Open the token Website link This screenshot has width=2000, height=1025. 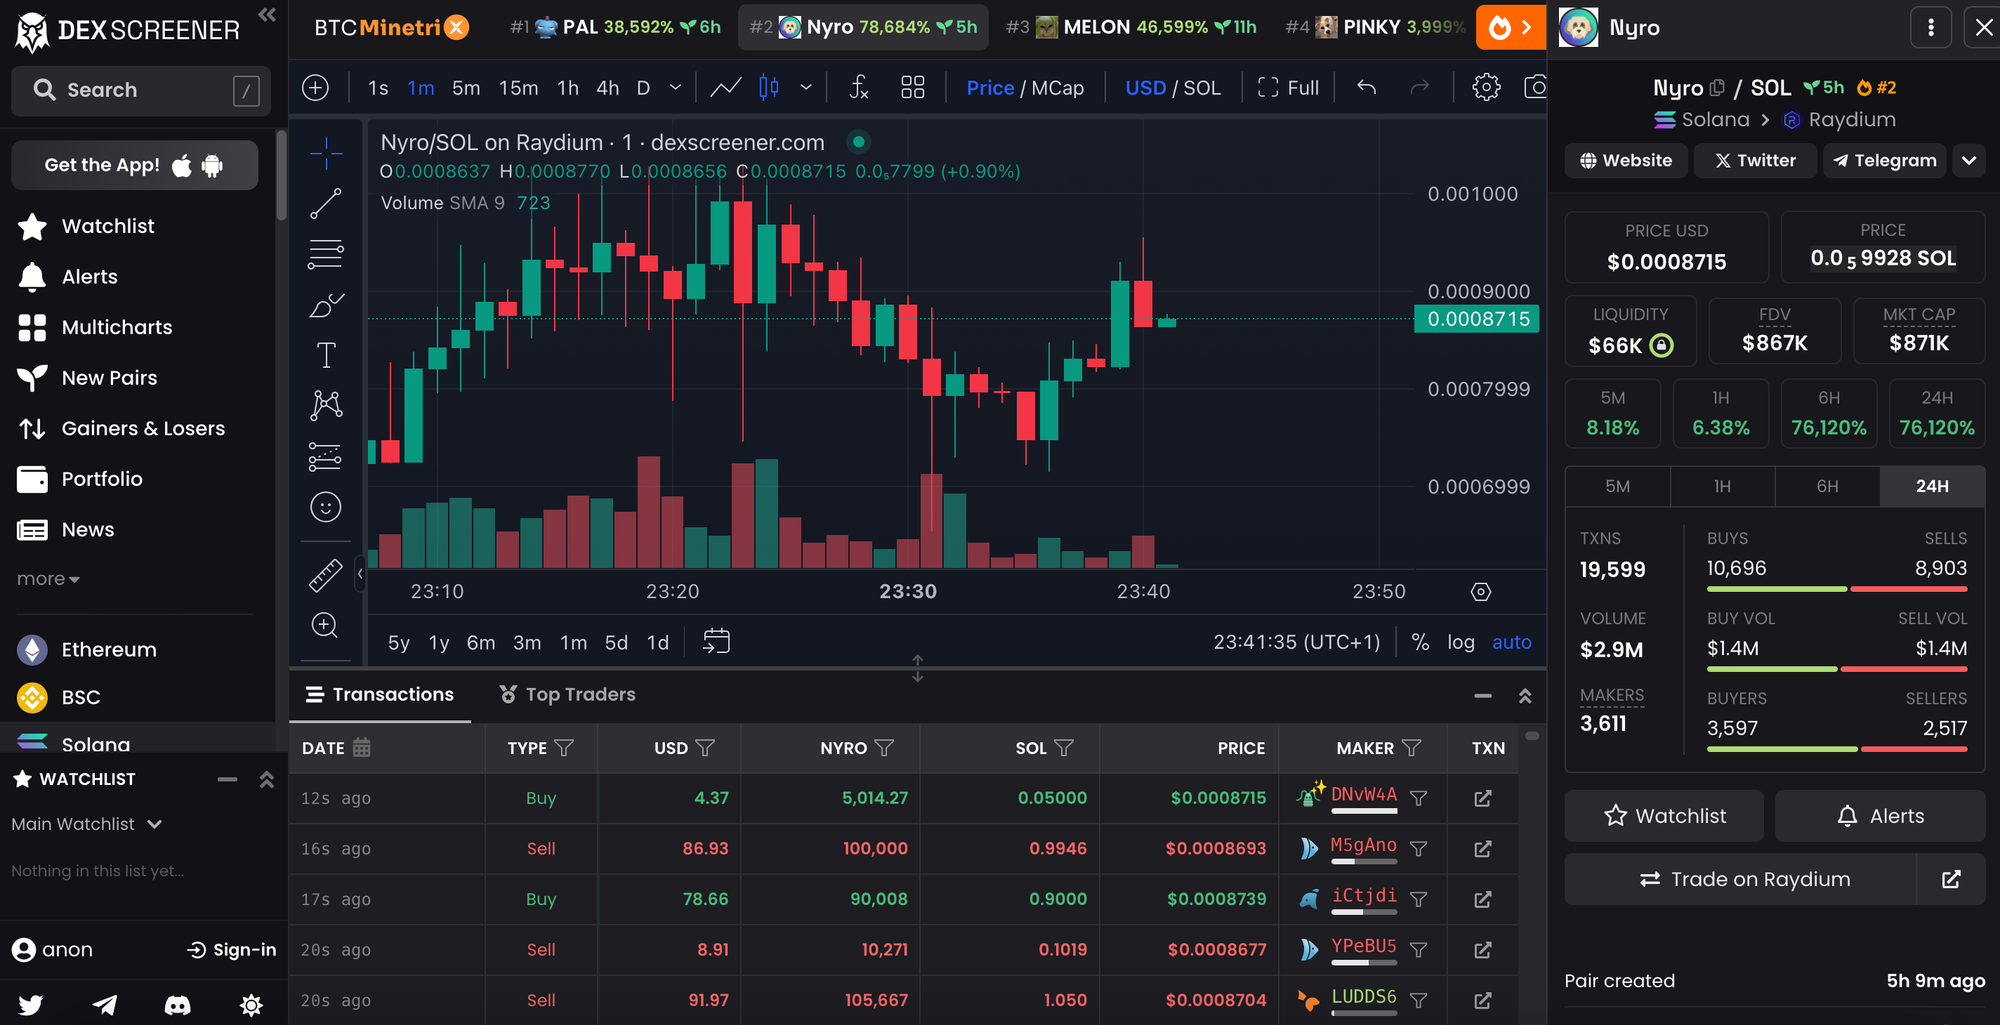click(x=1626, y=161)
